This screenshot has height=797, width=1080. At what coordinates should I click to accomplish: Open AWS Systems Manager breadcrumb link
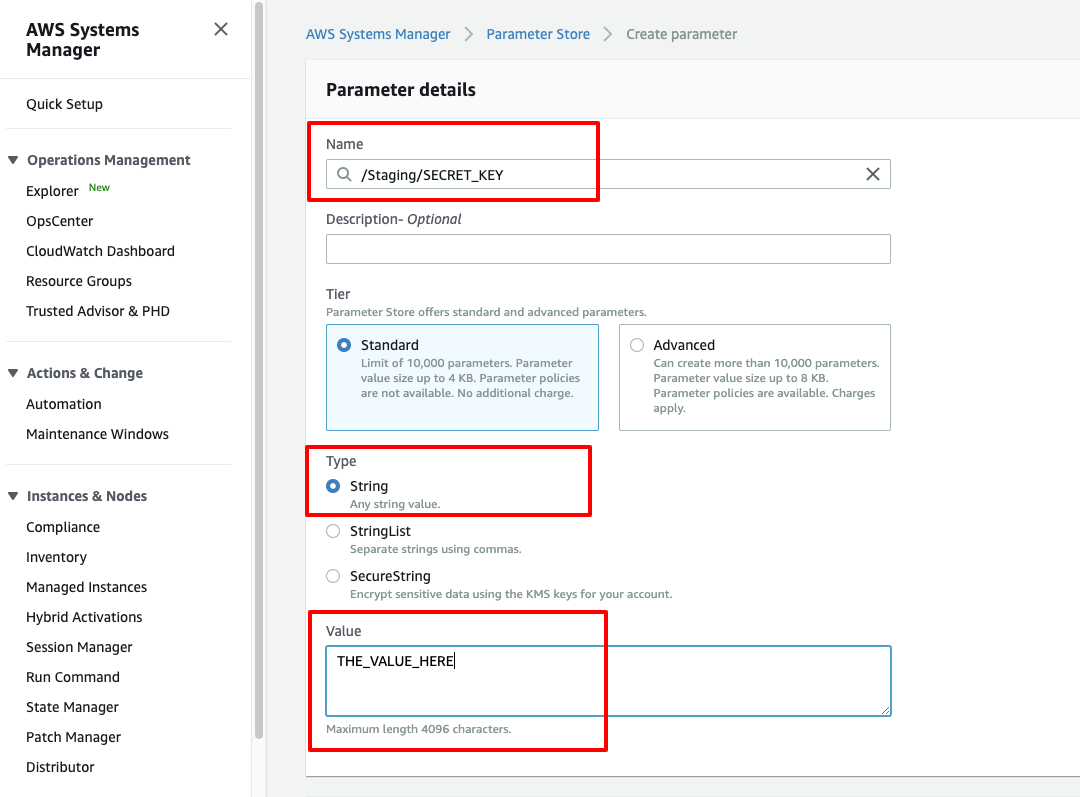click(378, 34)
